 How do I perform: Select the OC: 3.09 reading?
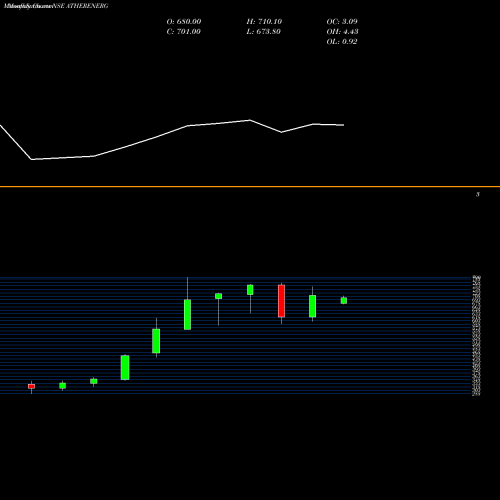point(342,21)
